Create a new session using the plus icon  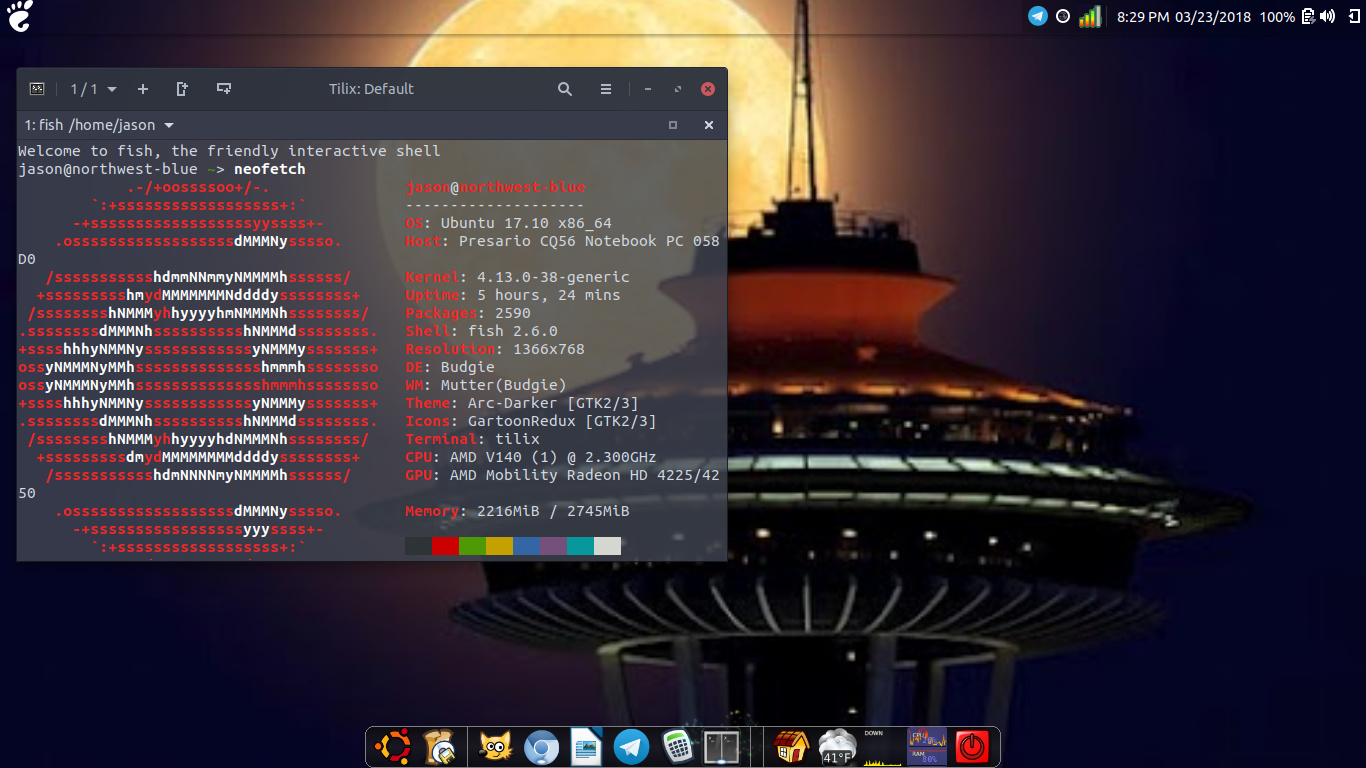coord(143,89)
